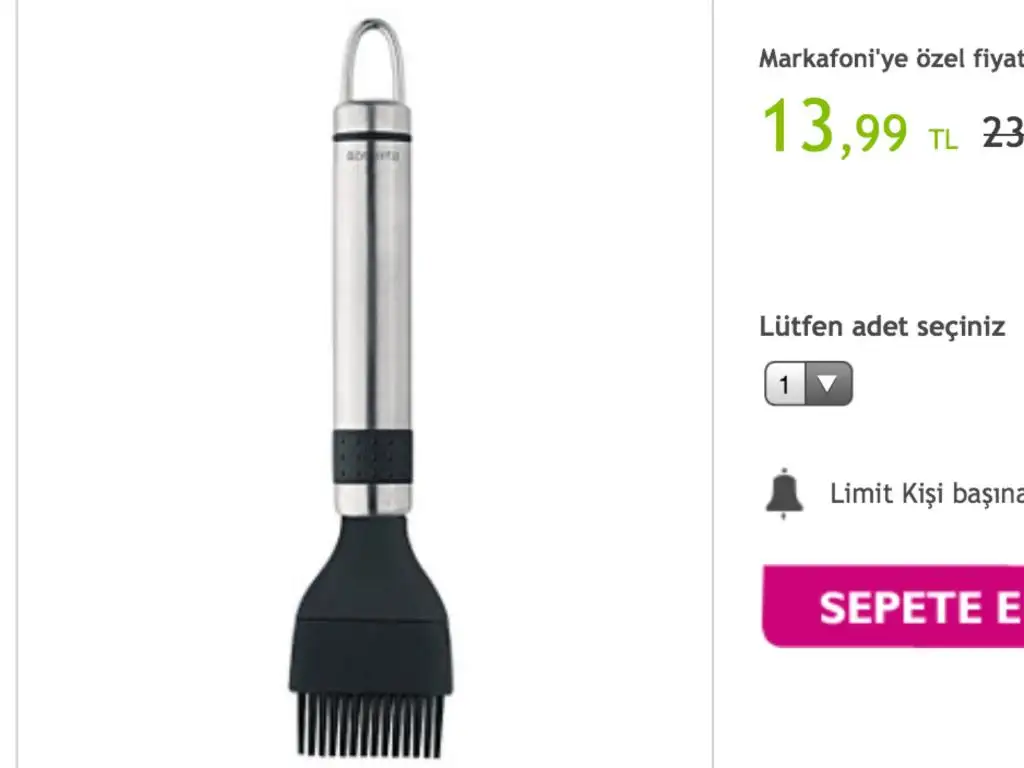Click the steel cap below the hanging loop

click(372, 116)
